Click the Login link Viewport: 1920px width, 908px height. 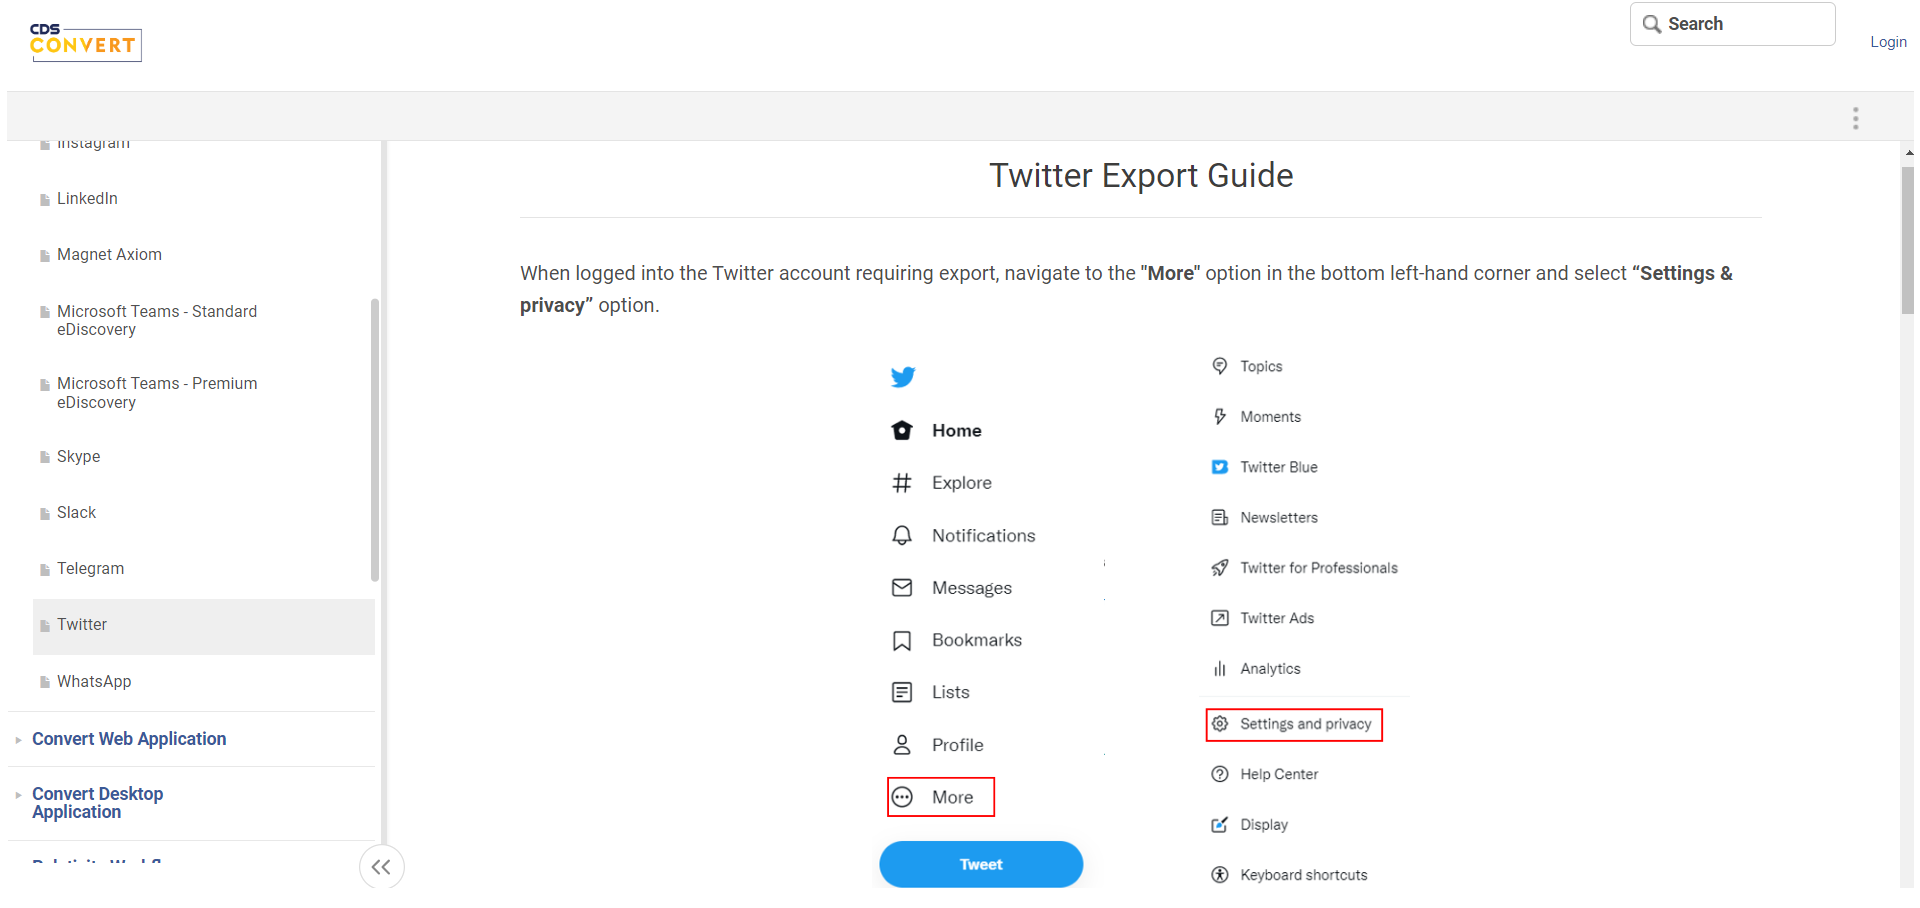tap(1888, 42)
